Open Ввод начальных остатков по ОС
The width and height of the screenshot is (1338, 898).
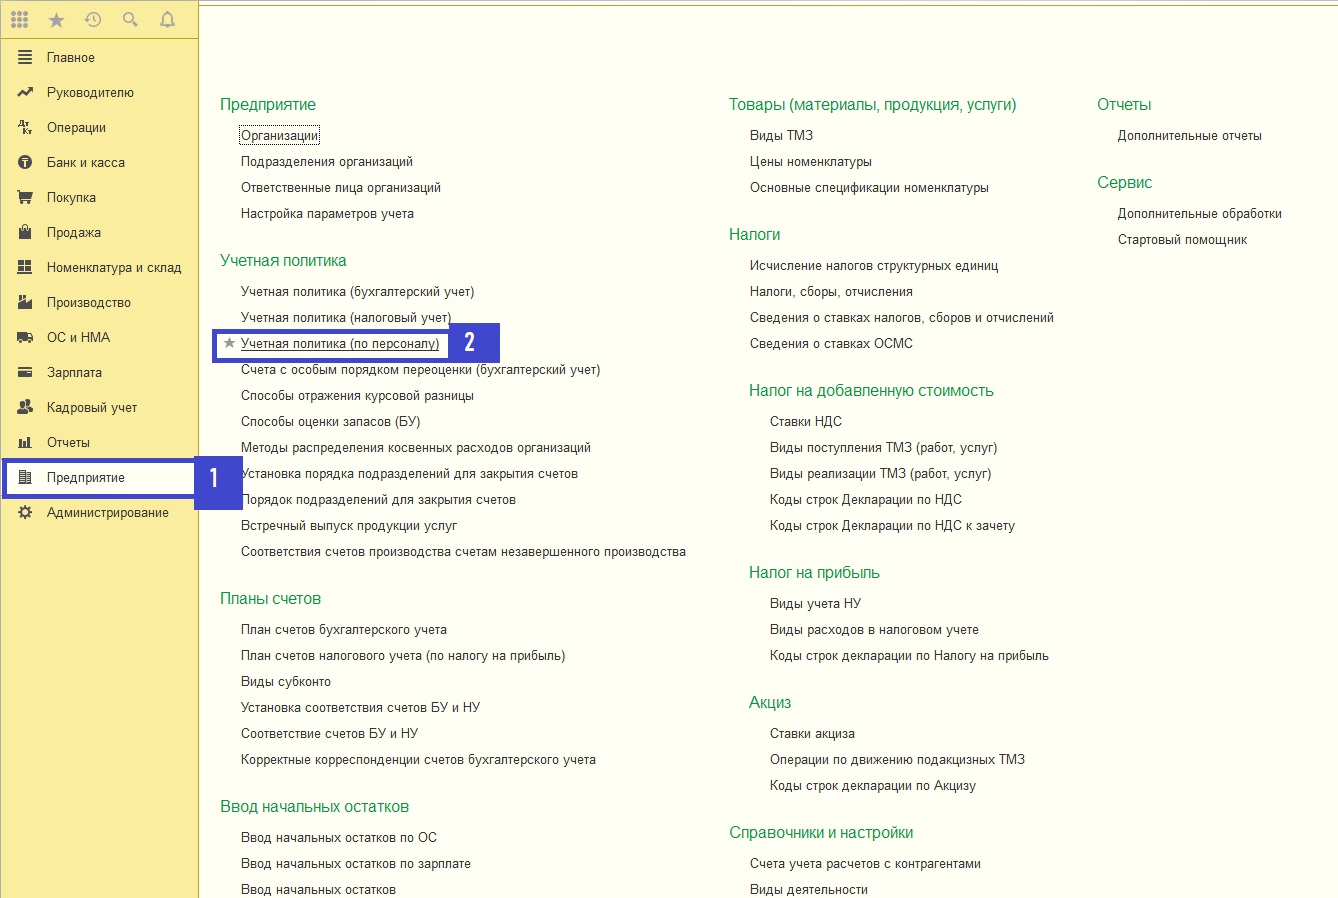point(339,837)
